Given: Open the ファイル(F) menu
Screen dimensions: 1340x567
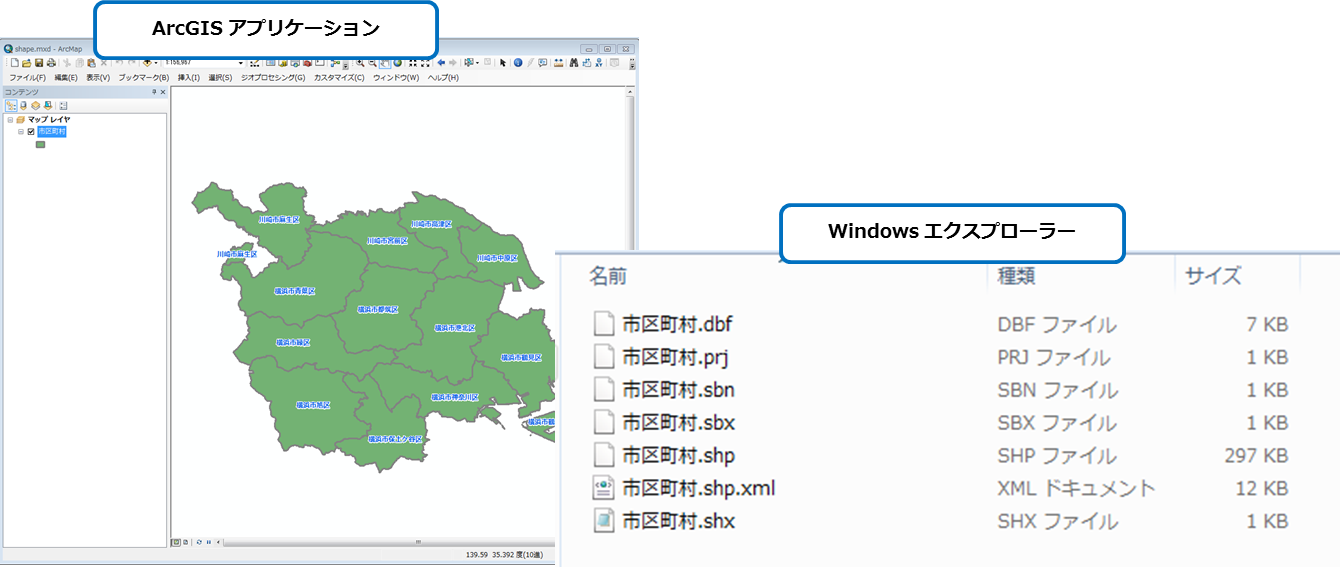Looking at the screenshot, I should pyautogui.click(x=27, y=77).
